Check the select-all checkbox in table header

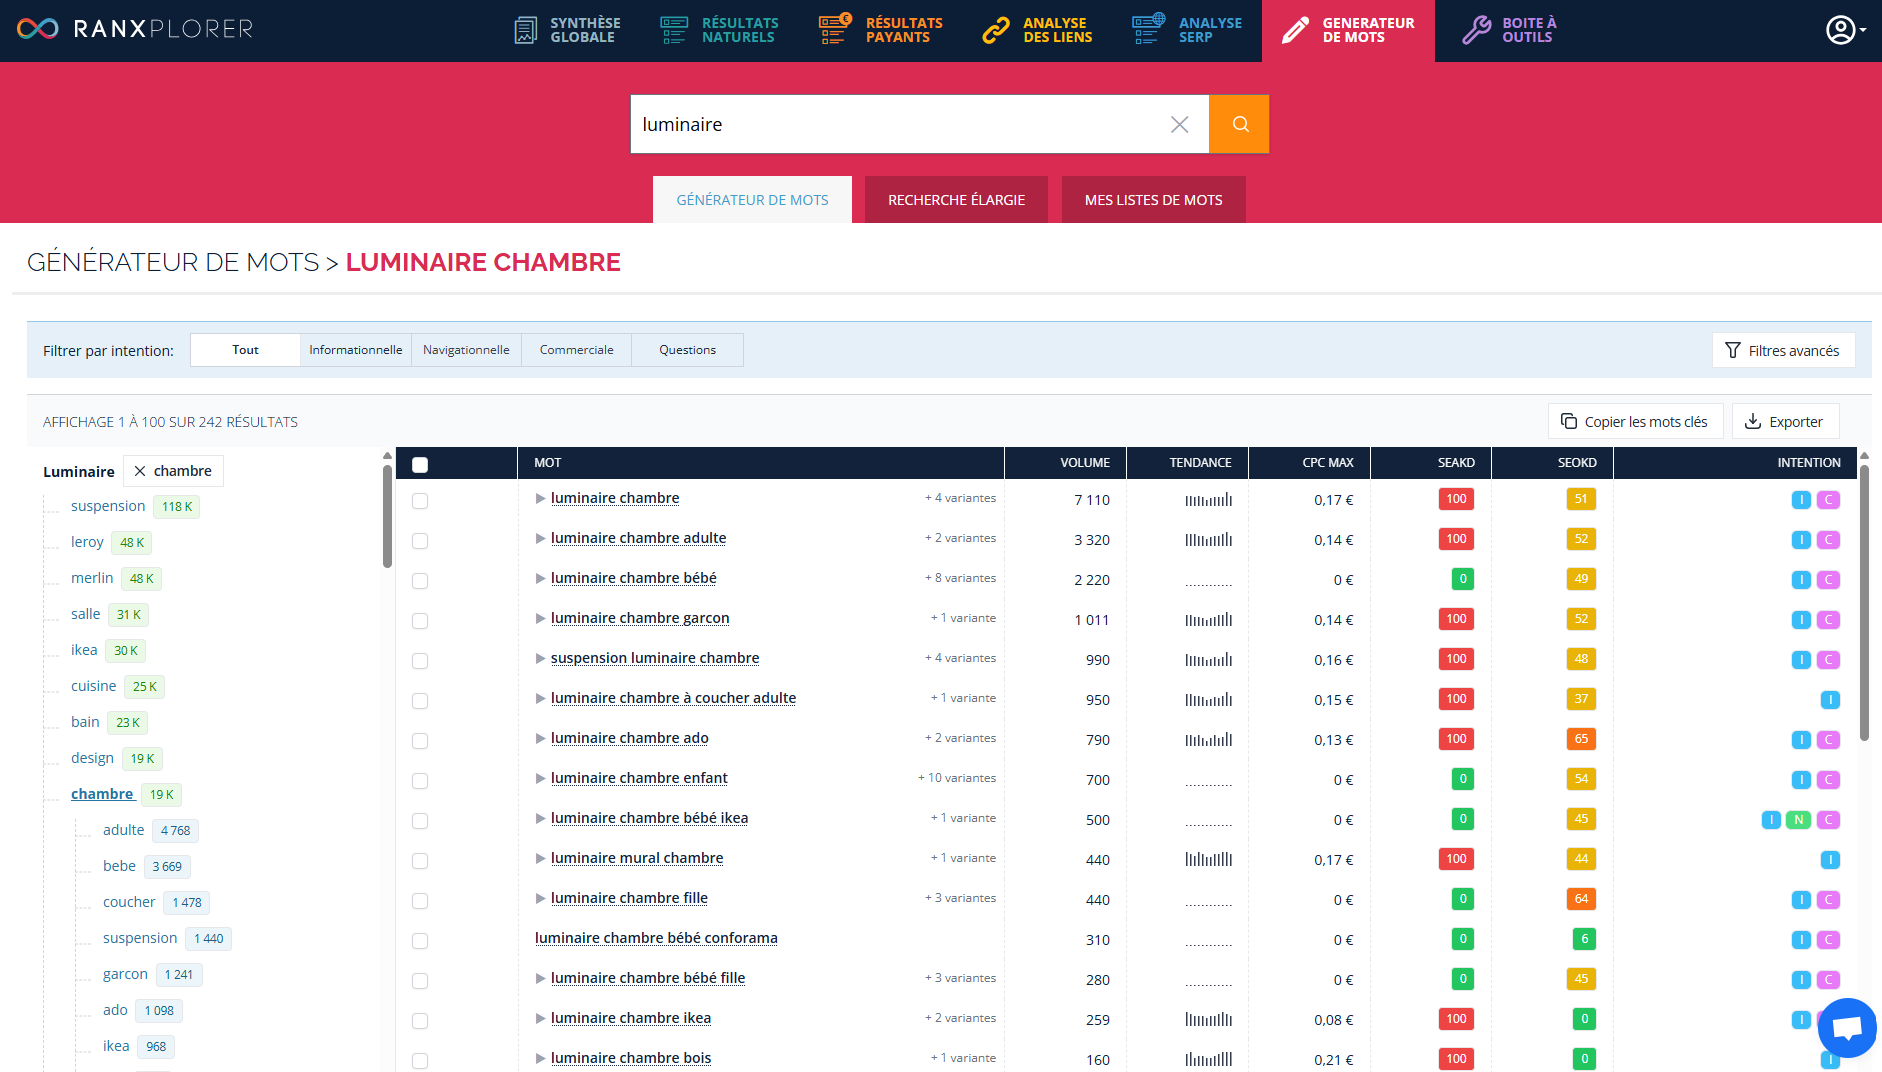click(420, 464)
